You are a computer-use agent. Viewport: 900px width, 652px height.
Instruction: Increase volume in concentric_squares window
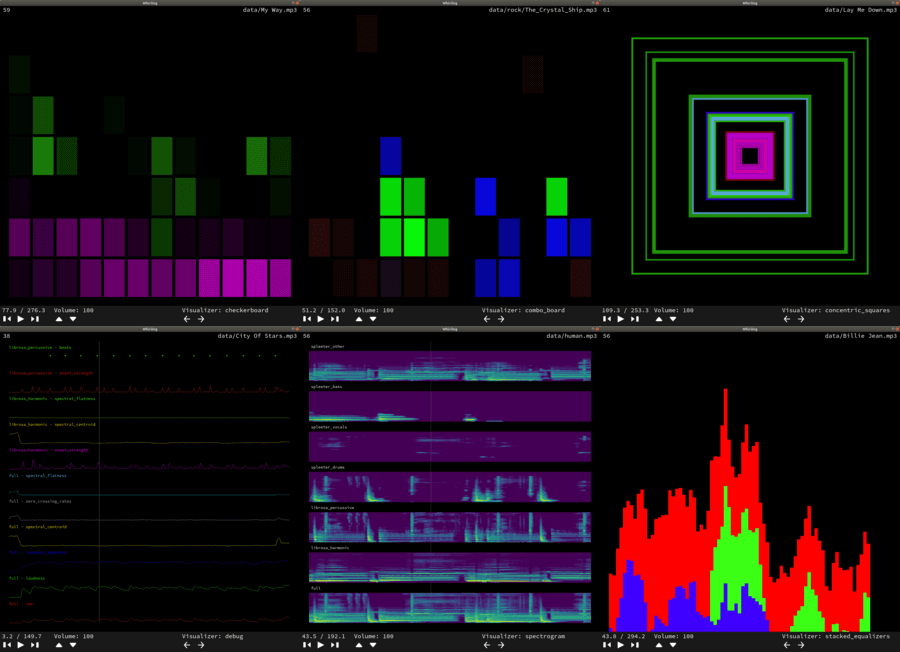[659, 319]
